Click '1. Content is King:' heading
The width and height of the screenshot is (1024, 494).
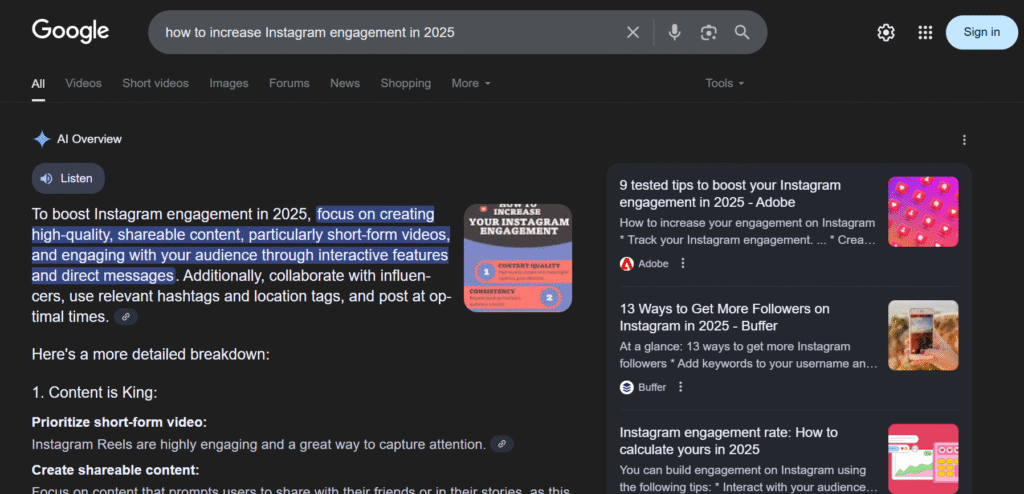(x=95, y=393)
